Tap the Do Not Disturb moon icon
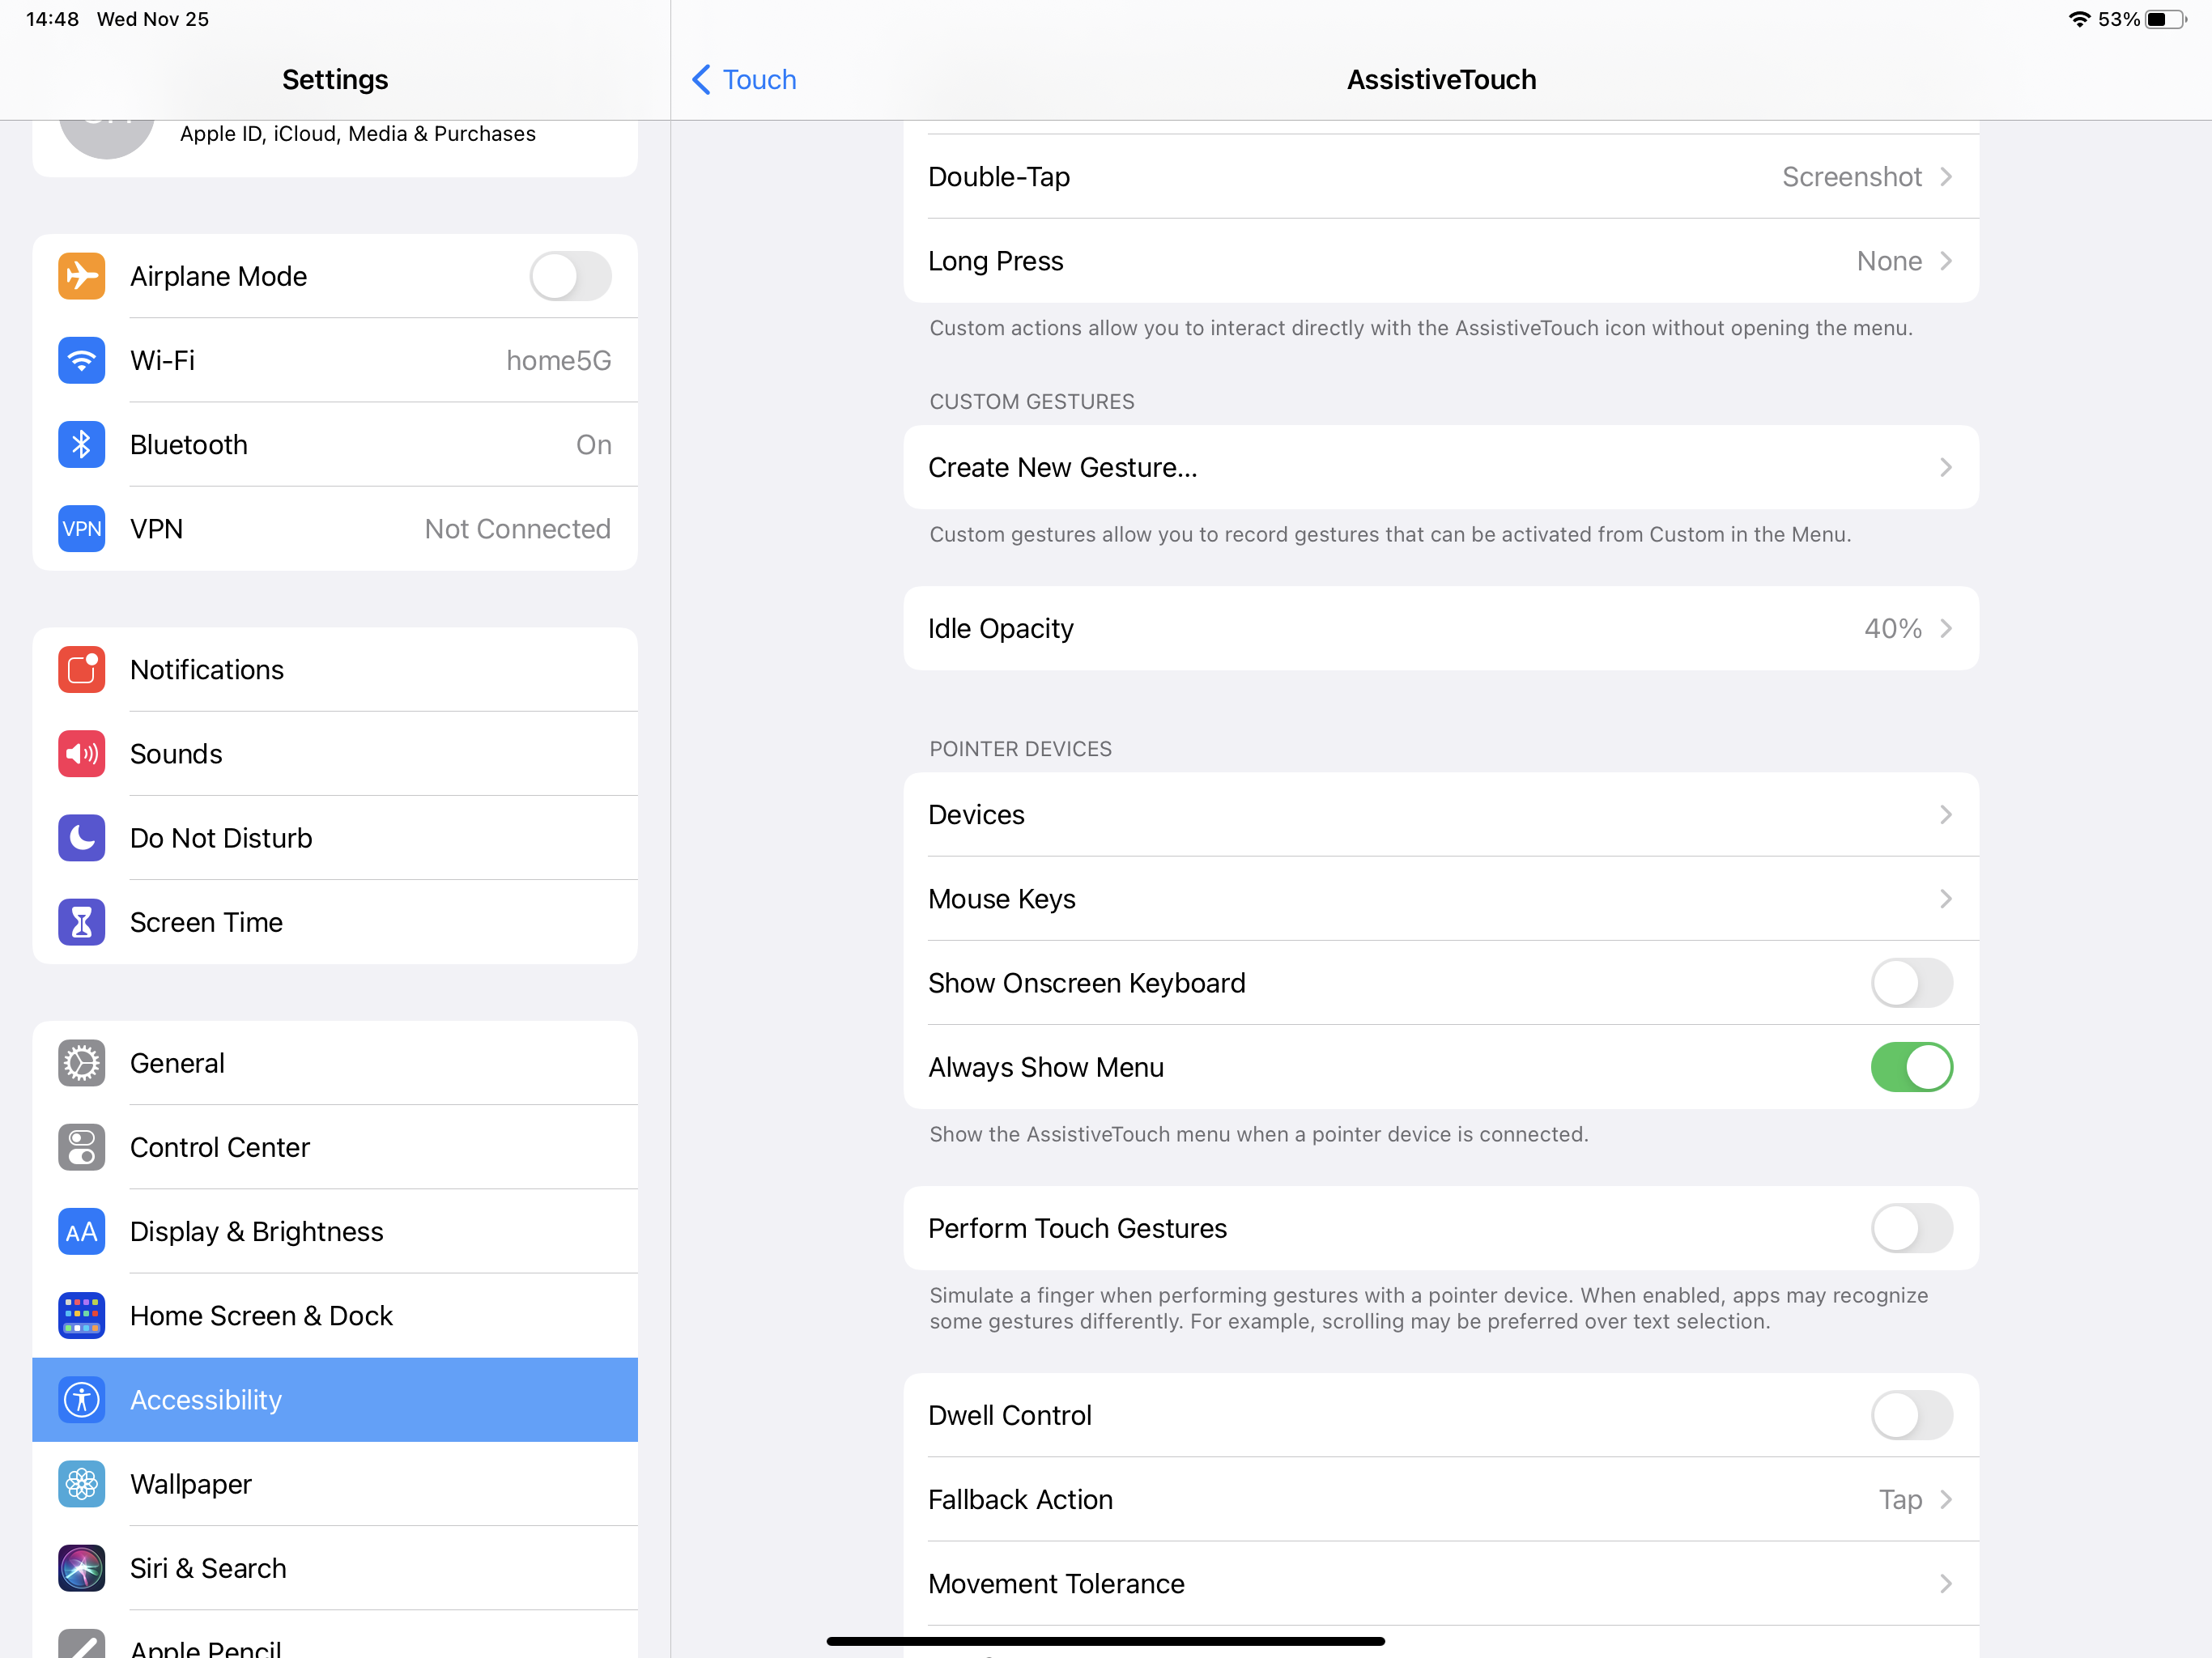2212x1658 pixels. pyautogui.click(x=81, y=837)
